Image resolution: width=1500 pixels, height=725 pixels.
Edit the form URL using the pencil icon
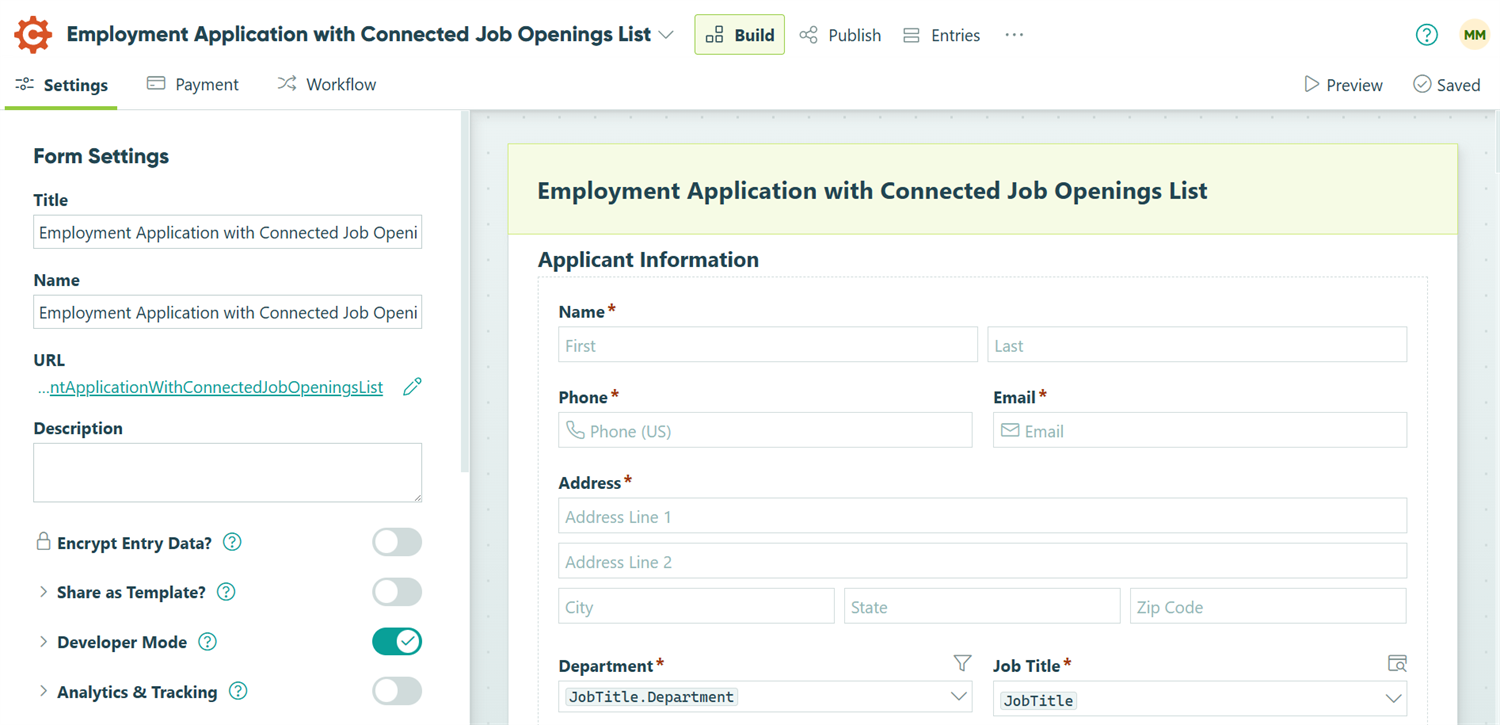click(x=412, y=386)
